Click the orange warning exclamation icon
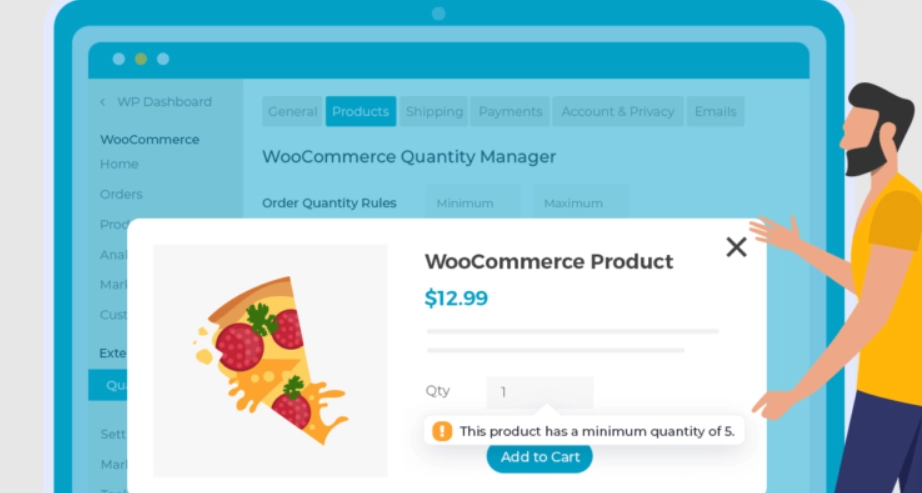This screenshot has width=922, height=493. 442,431
